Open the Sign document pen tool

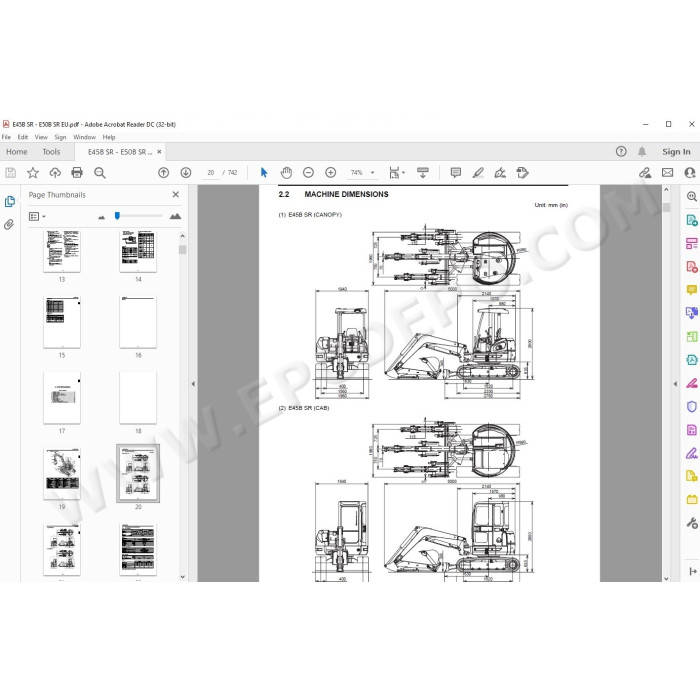(x=500, y=172)
